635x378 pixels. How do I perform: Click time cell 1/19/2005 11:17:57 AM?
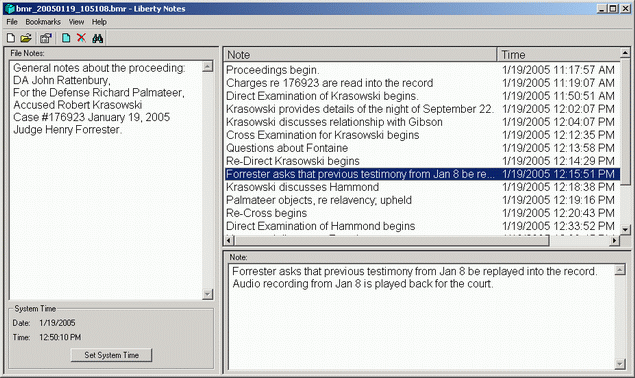(558, 70)
